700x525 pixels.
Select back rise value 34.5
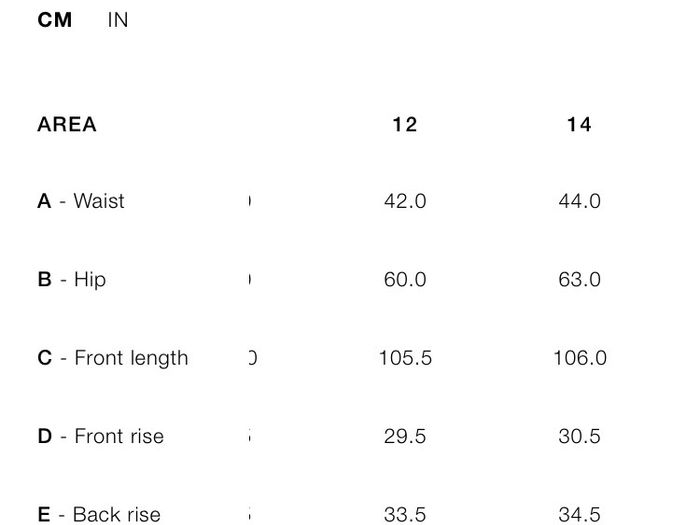tap(579, 515)
